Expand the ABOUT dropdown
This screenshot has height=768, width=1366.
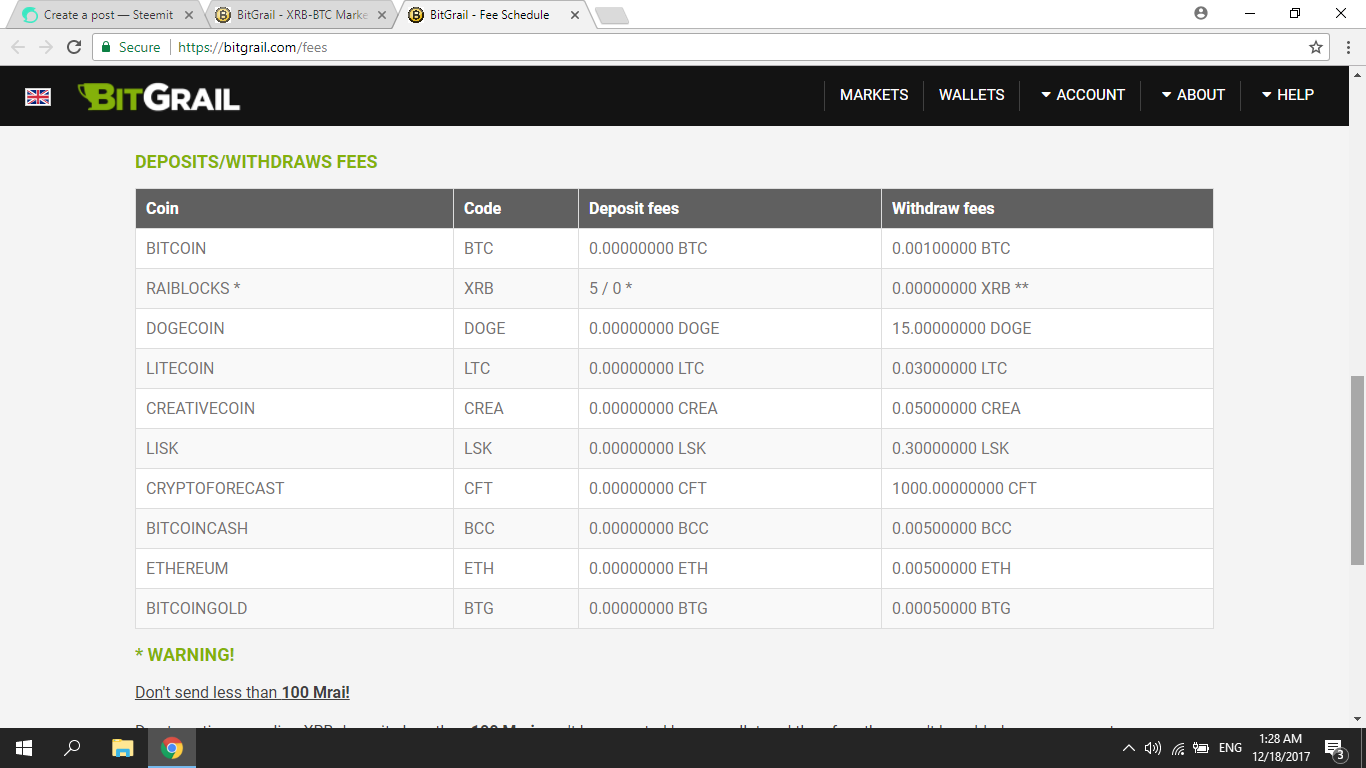click(x=1193, y=95)
